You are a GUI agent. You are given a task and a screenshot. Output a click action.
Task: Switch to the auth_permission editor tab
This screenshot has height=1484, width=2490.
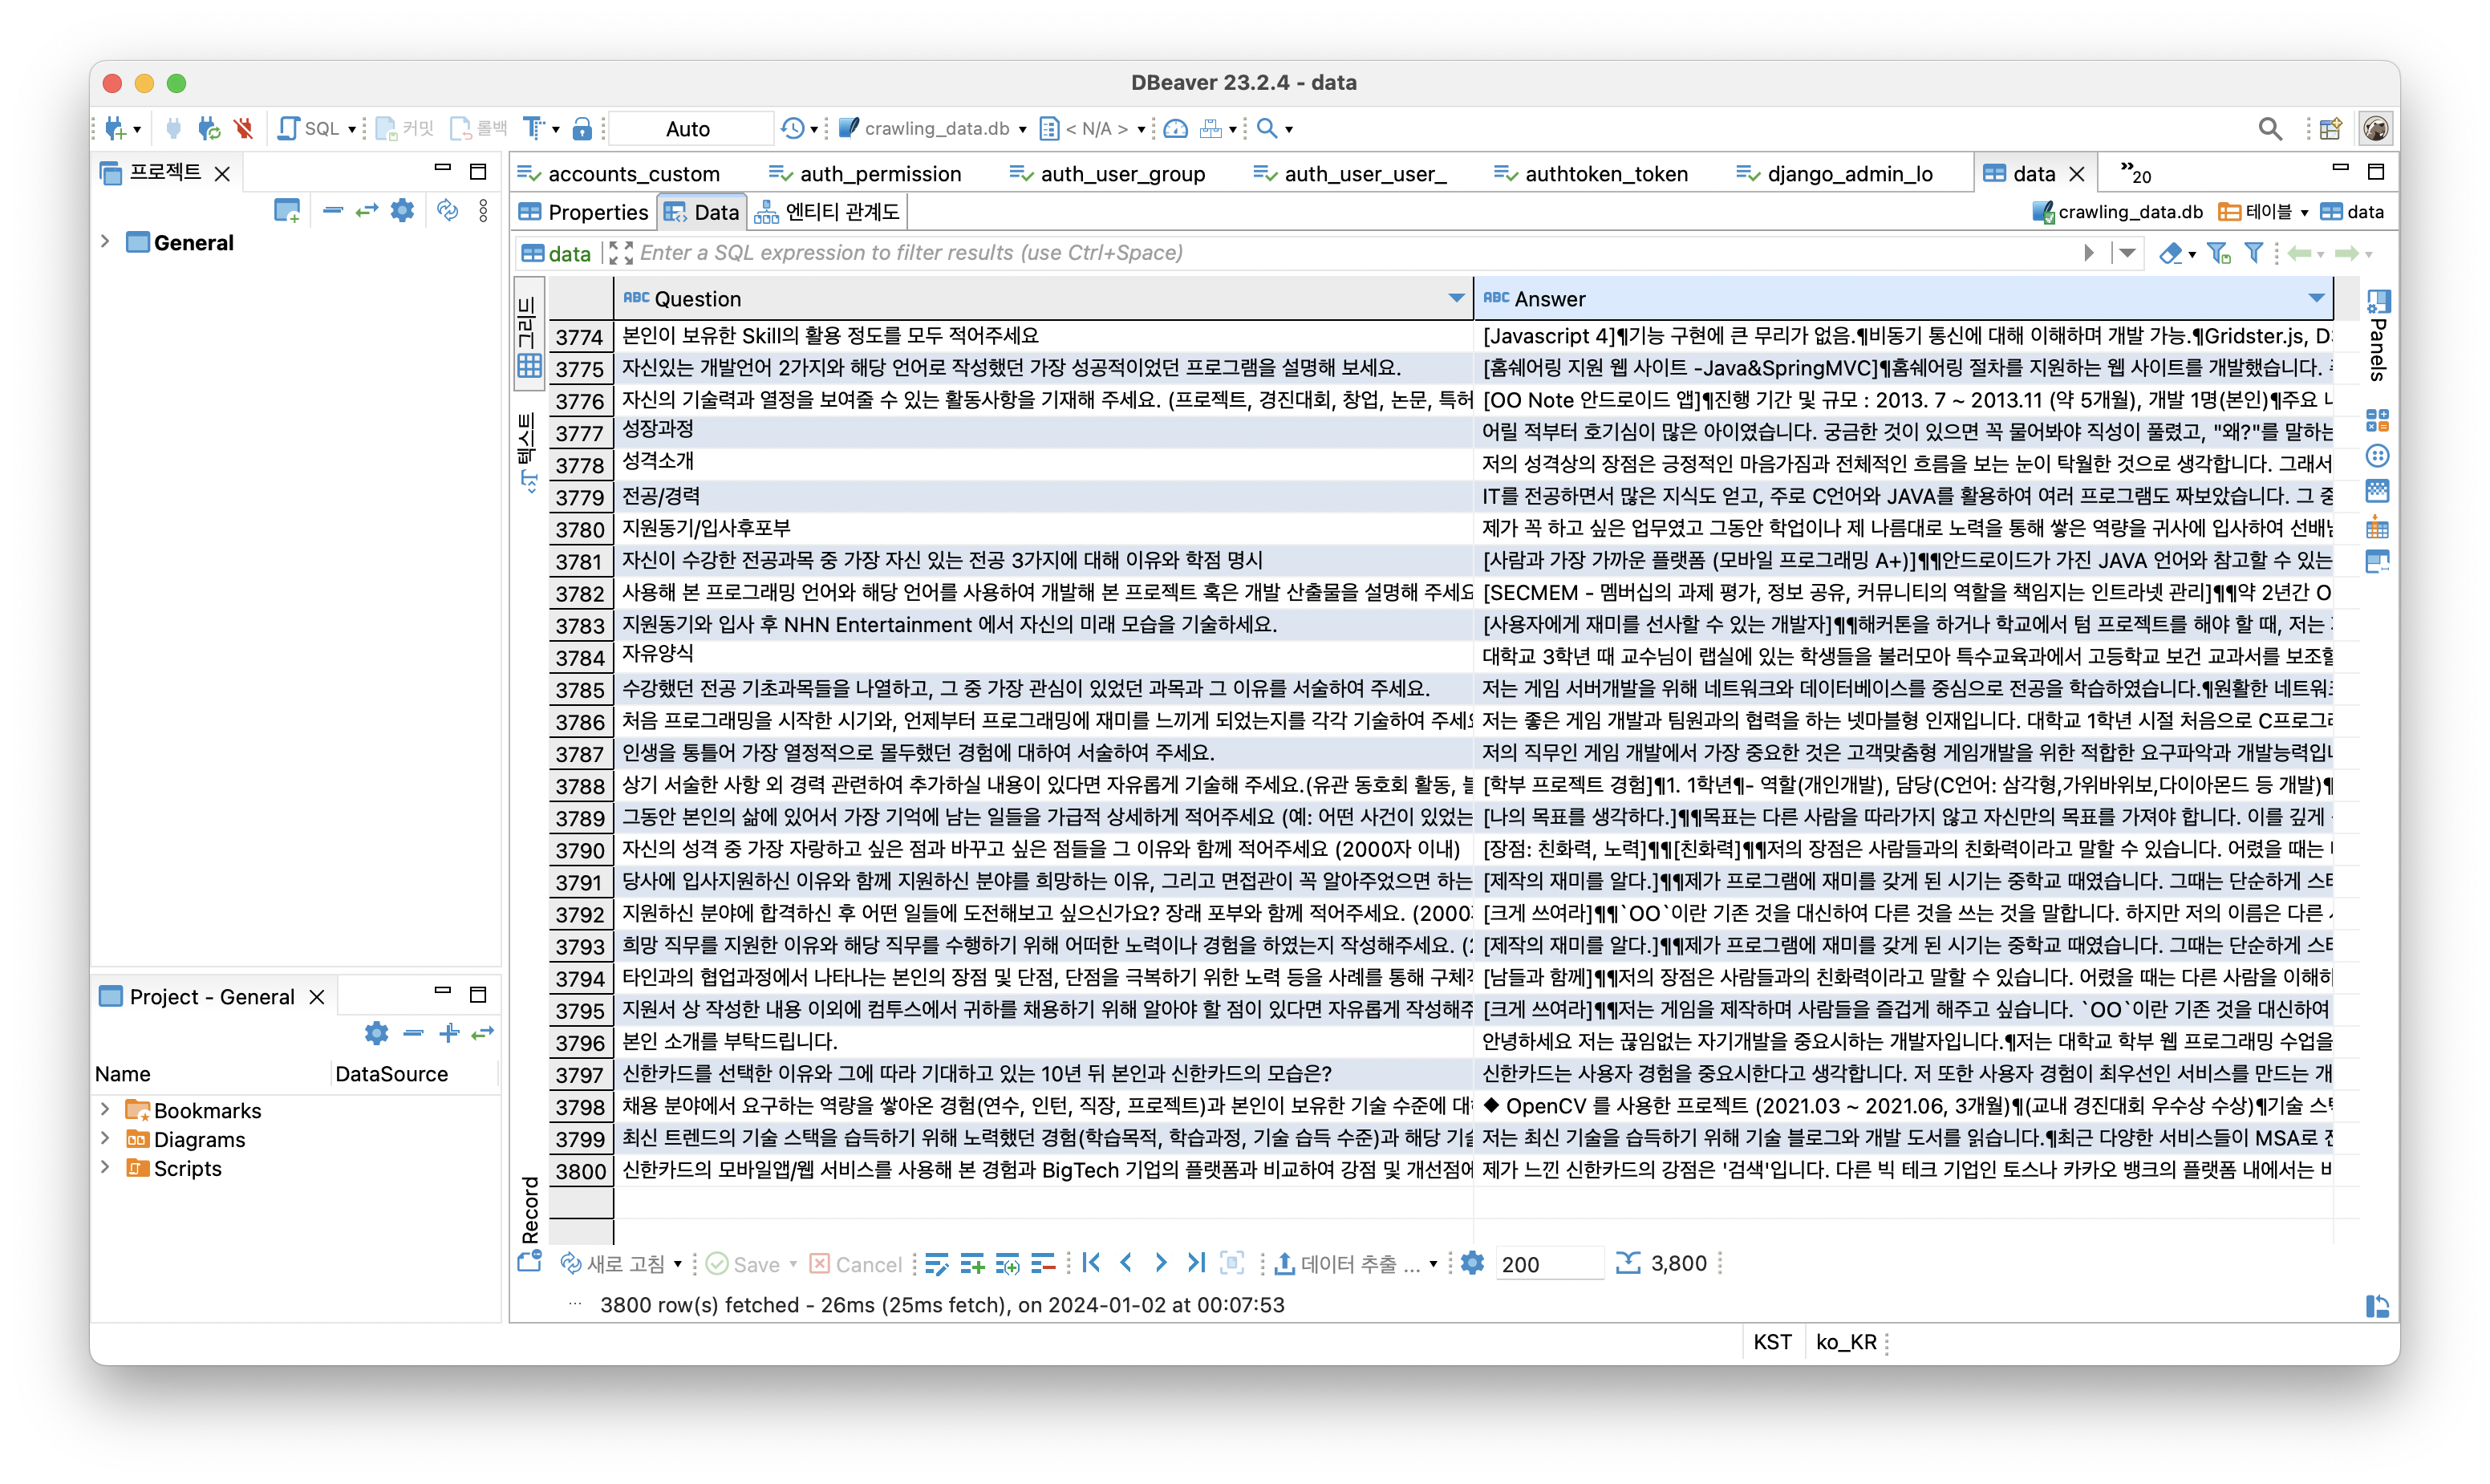click(879, 174)
